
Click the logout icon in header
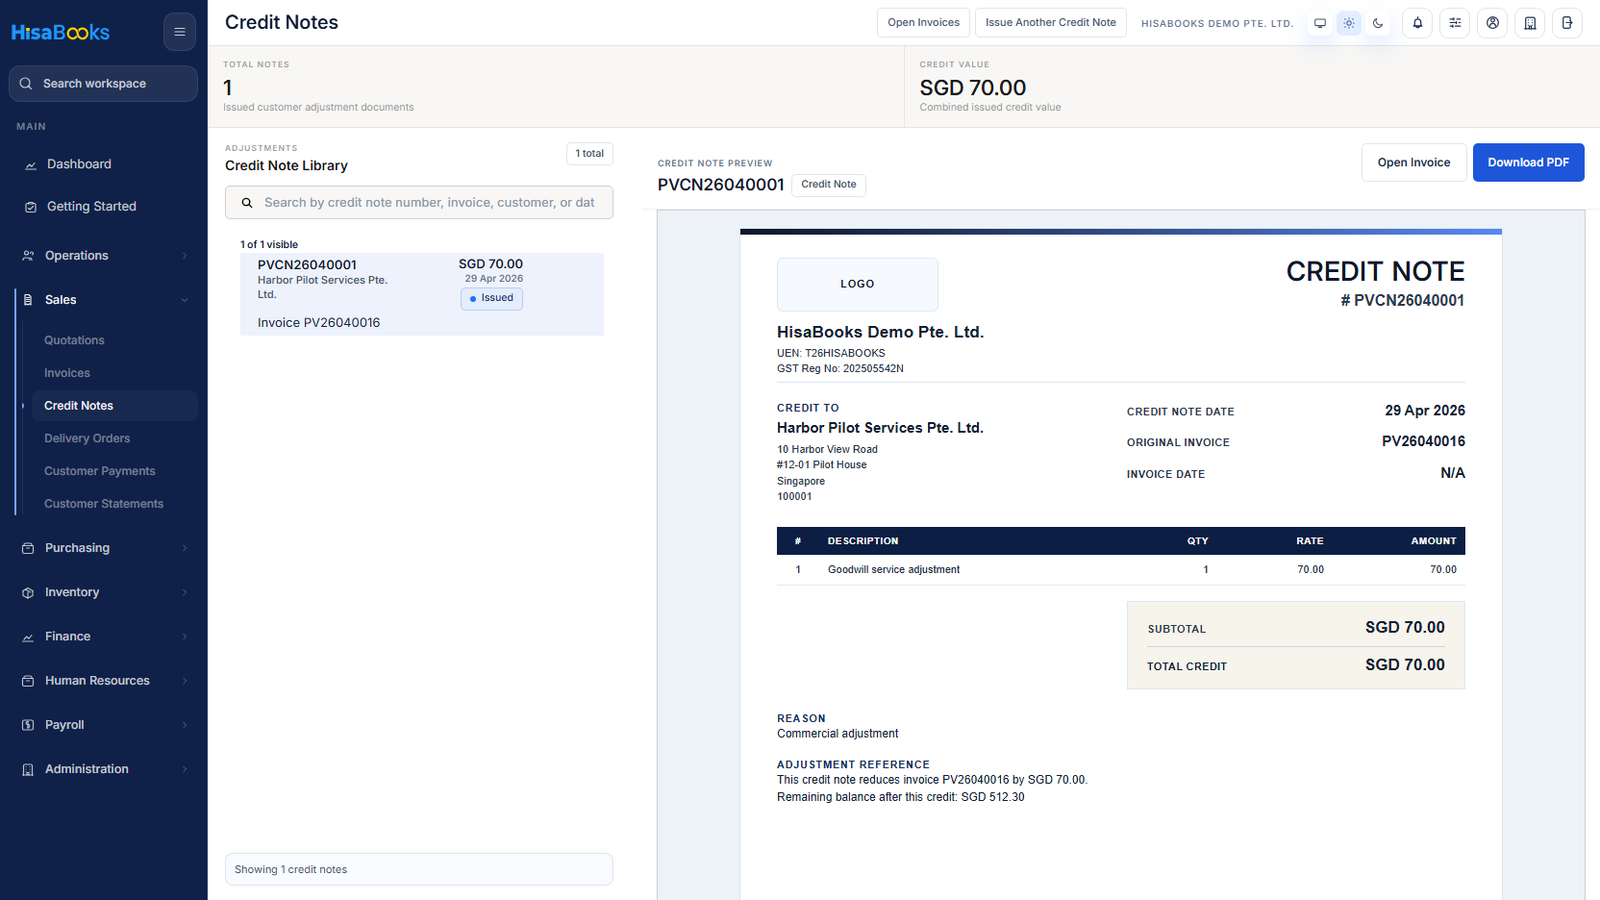click(1567, 23)
